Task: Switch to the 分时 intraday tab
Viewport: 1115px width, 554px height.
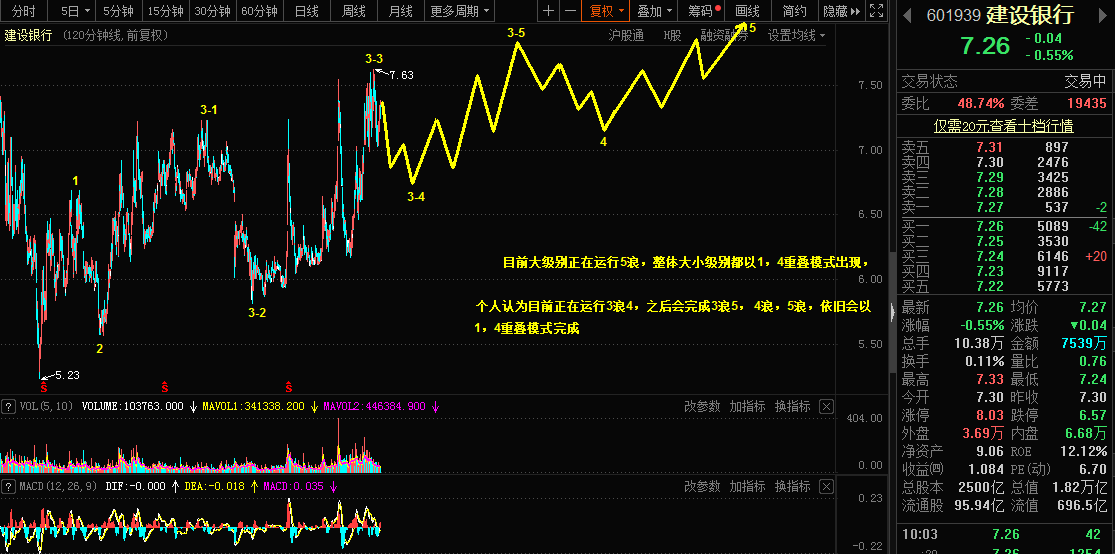Action: click(23, 11)
